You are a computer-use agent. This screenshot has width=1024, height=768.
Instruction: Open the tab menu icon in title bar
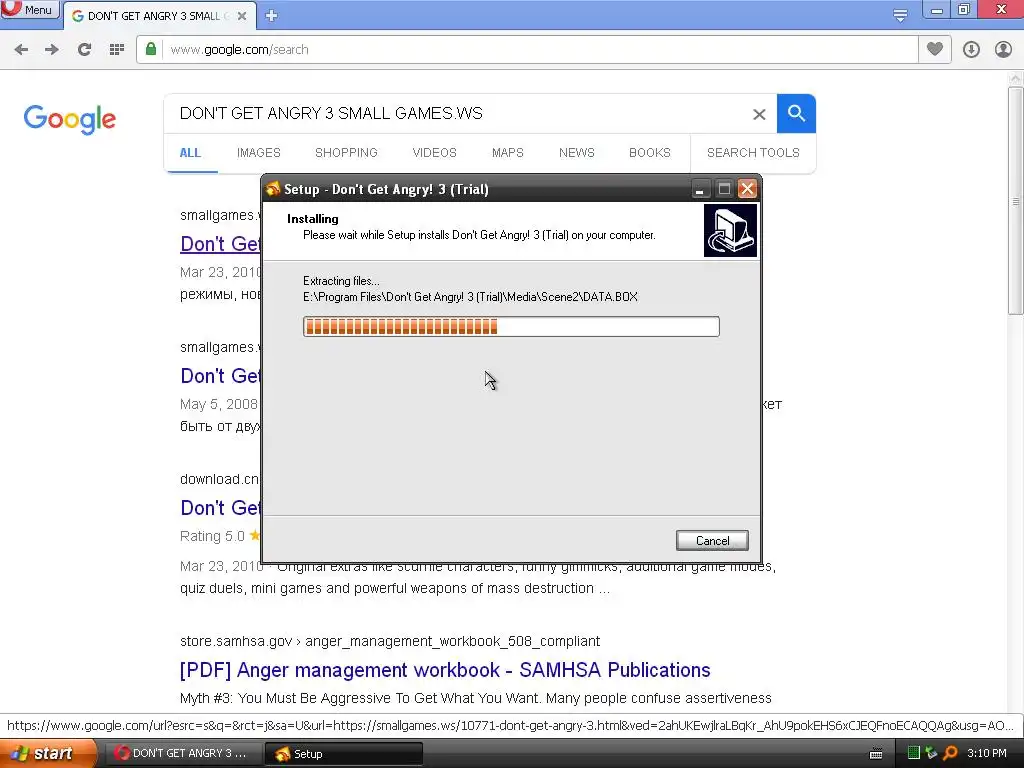point(900,16)
